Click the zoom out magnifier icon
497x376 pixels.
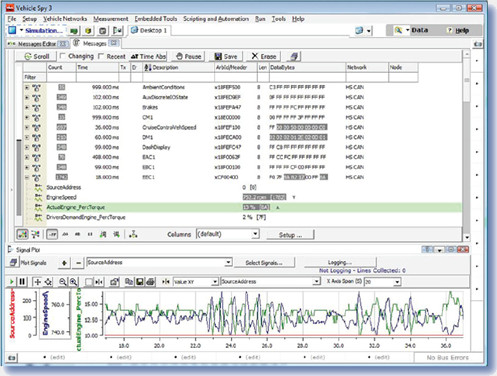(62, 282)
